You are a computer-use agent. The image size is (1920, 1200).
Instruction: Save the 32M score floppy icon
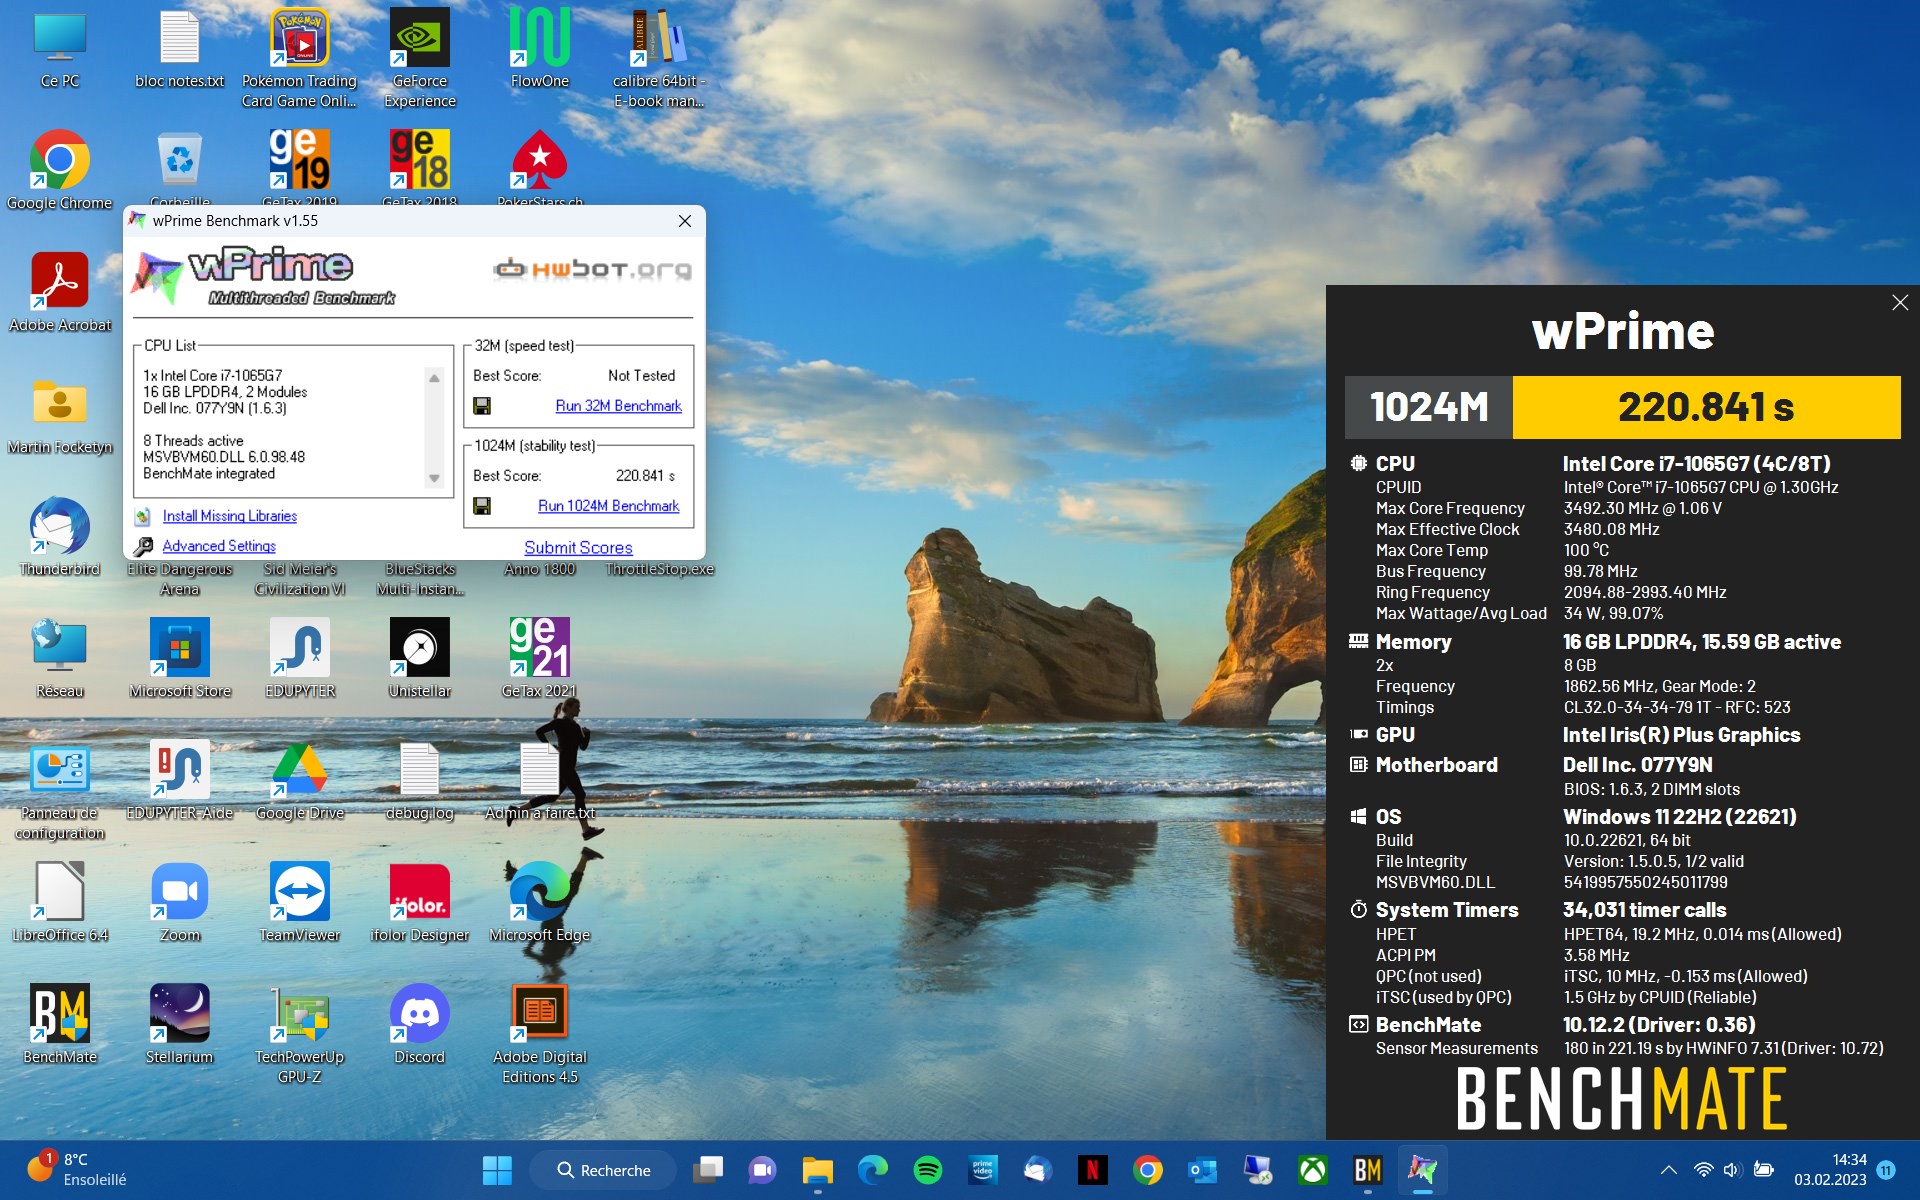tap(482, 406)
